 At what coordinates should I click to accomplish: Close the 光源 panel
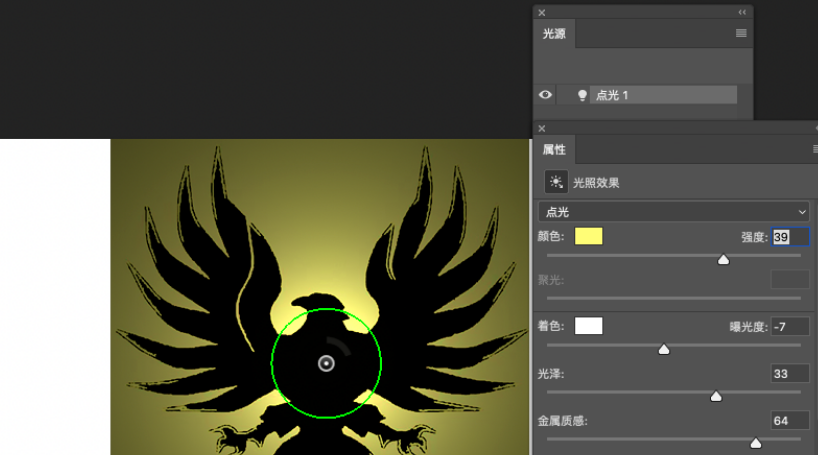point(542,13)
